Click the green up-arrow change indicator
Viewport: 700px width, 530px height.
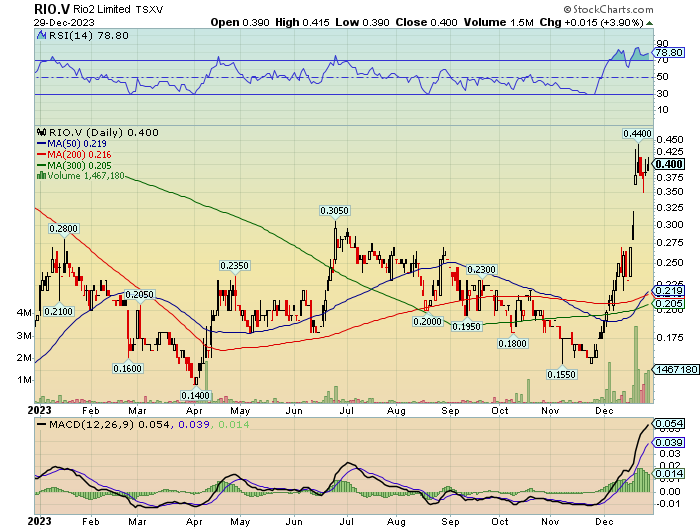(650, 23)
